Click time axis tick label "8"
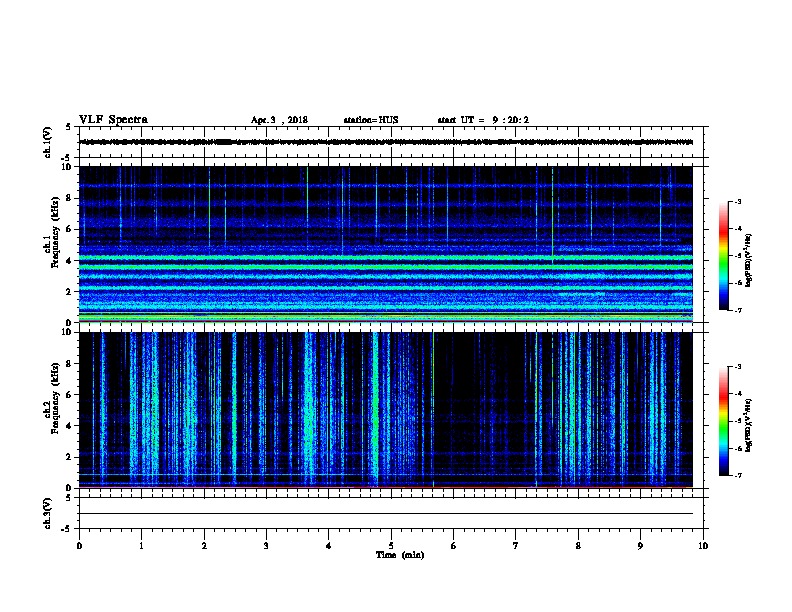 [578, 546]
